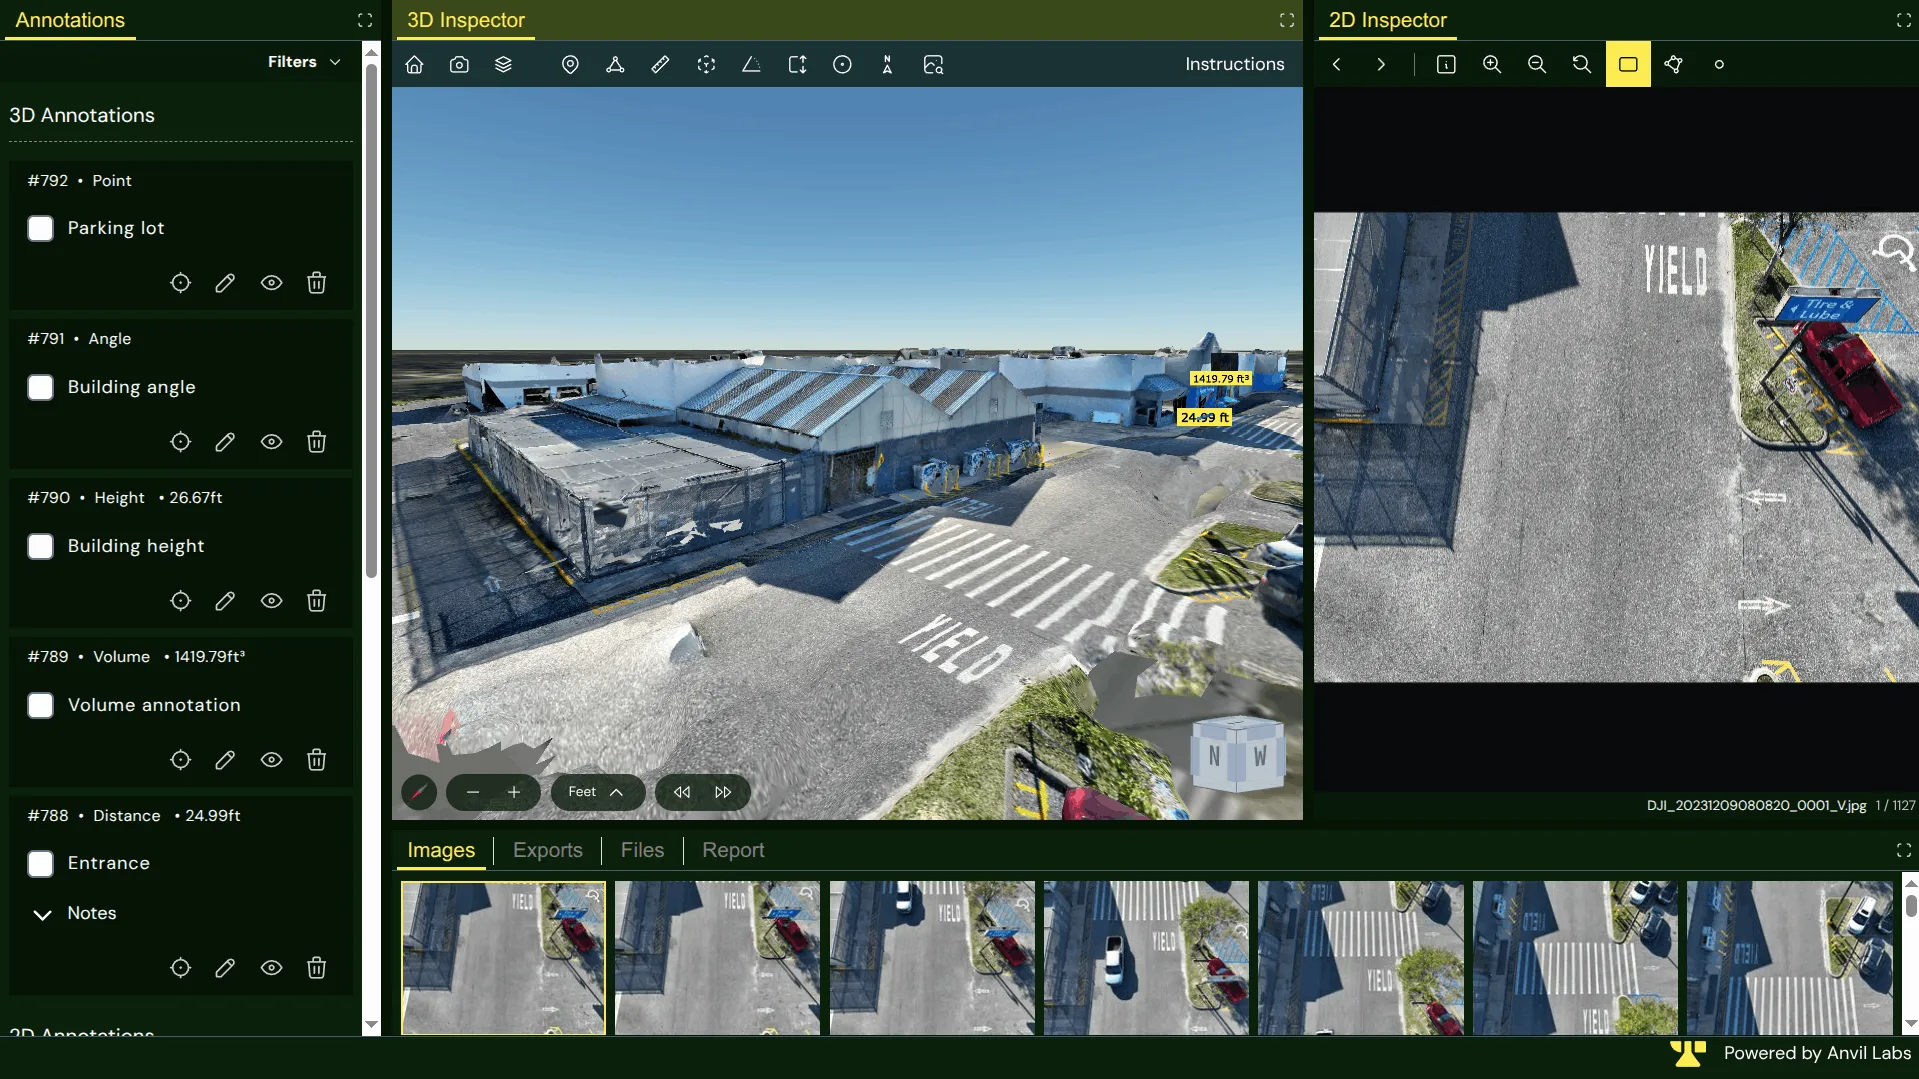Check the Parking lot annotation checkbox
1919x1079 pixels.
pos(40,229)
